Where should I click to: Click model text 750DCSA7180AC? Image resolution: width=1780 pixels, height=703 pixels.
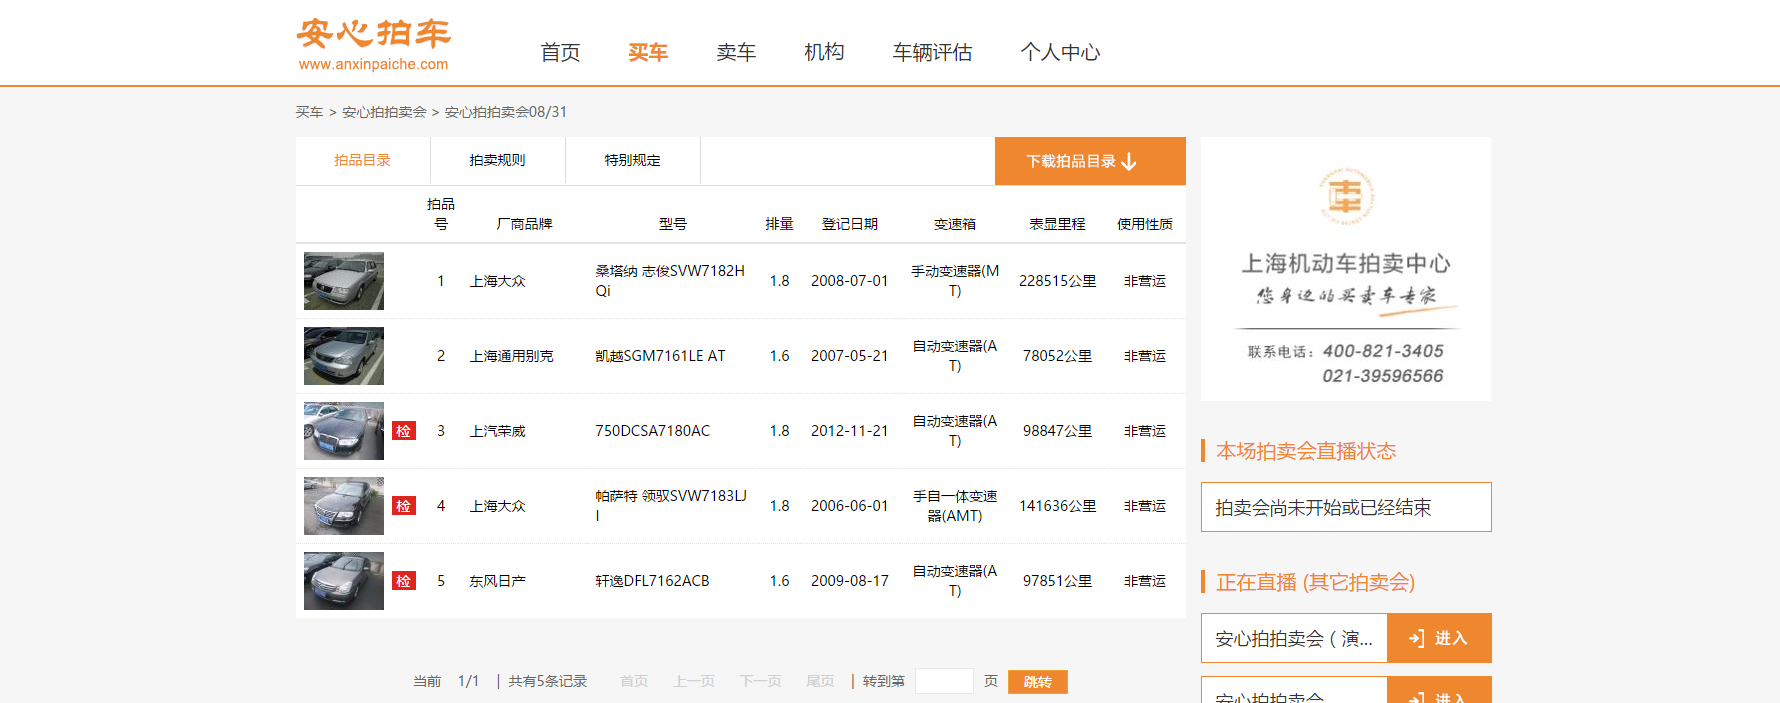pyautogui.click(x=652, y=431)
